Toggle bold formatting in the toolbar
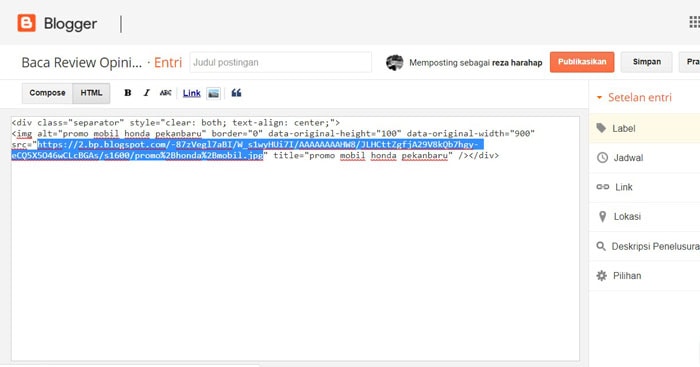This screenshot has width=700, height=367. (x=128, y=93)
